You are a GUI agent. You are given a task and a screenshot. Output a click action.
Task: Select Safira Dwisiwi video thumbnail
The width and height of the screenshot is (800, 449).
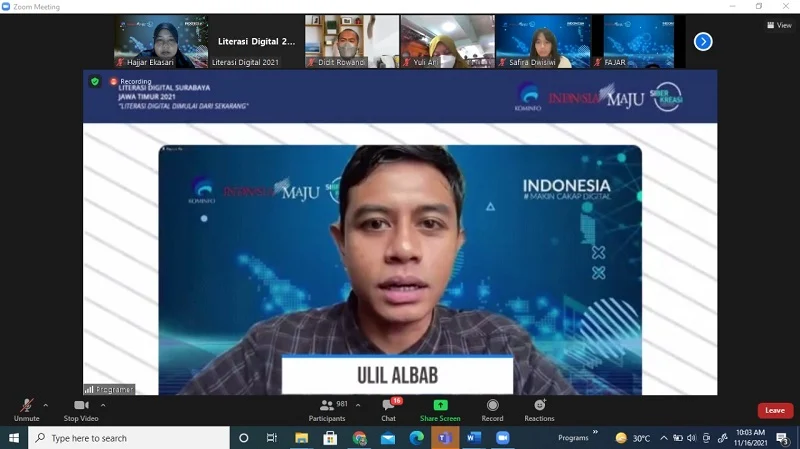(543, 41)
